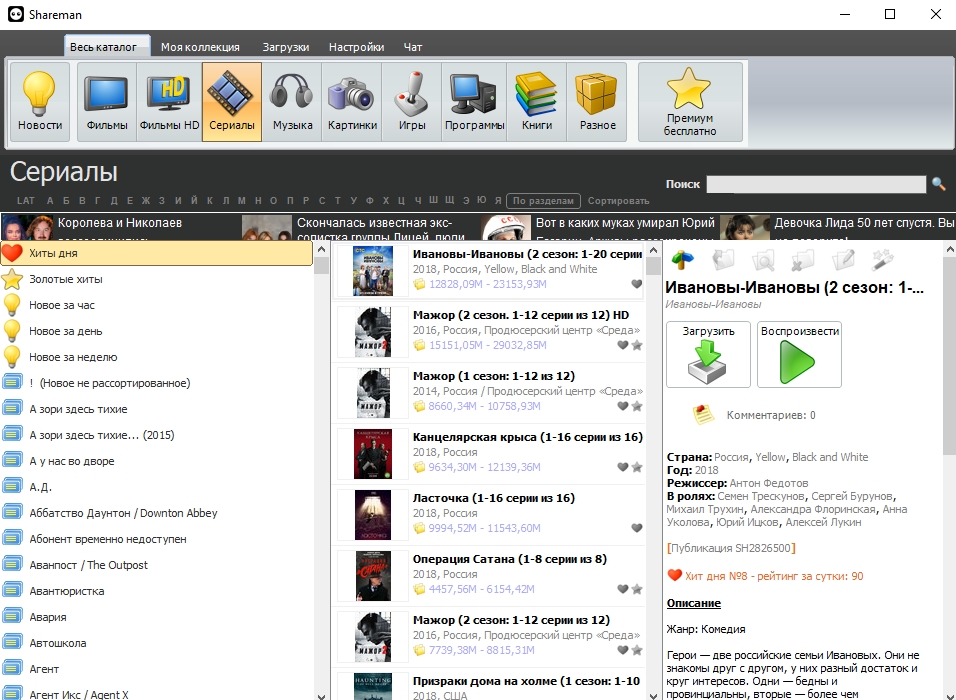This screenshot has height=700, width=956.
Task: Click the red heart icon beside Хиты дня
Action: 12,253
